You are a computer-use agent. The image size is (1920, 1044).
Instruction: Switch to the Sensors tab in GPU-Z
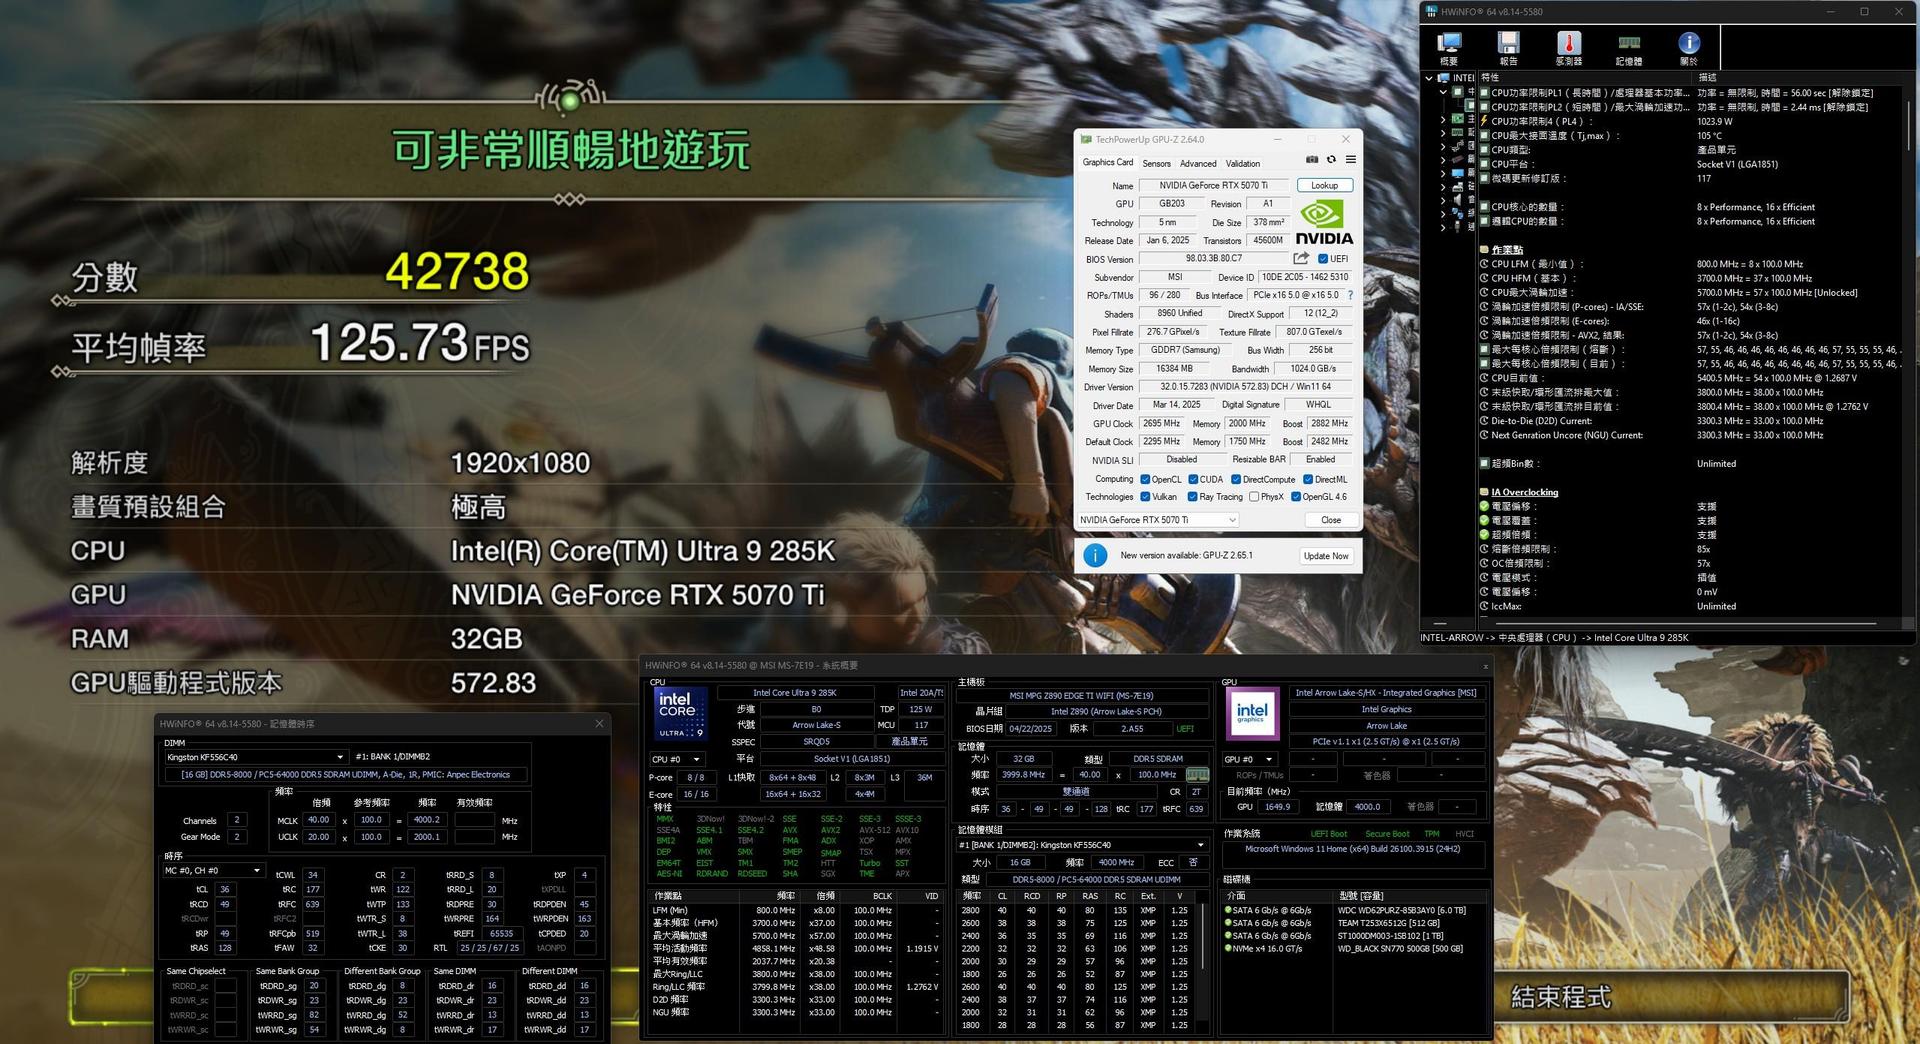coord(1156,163)
